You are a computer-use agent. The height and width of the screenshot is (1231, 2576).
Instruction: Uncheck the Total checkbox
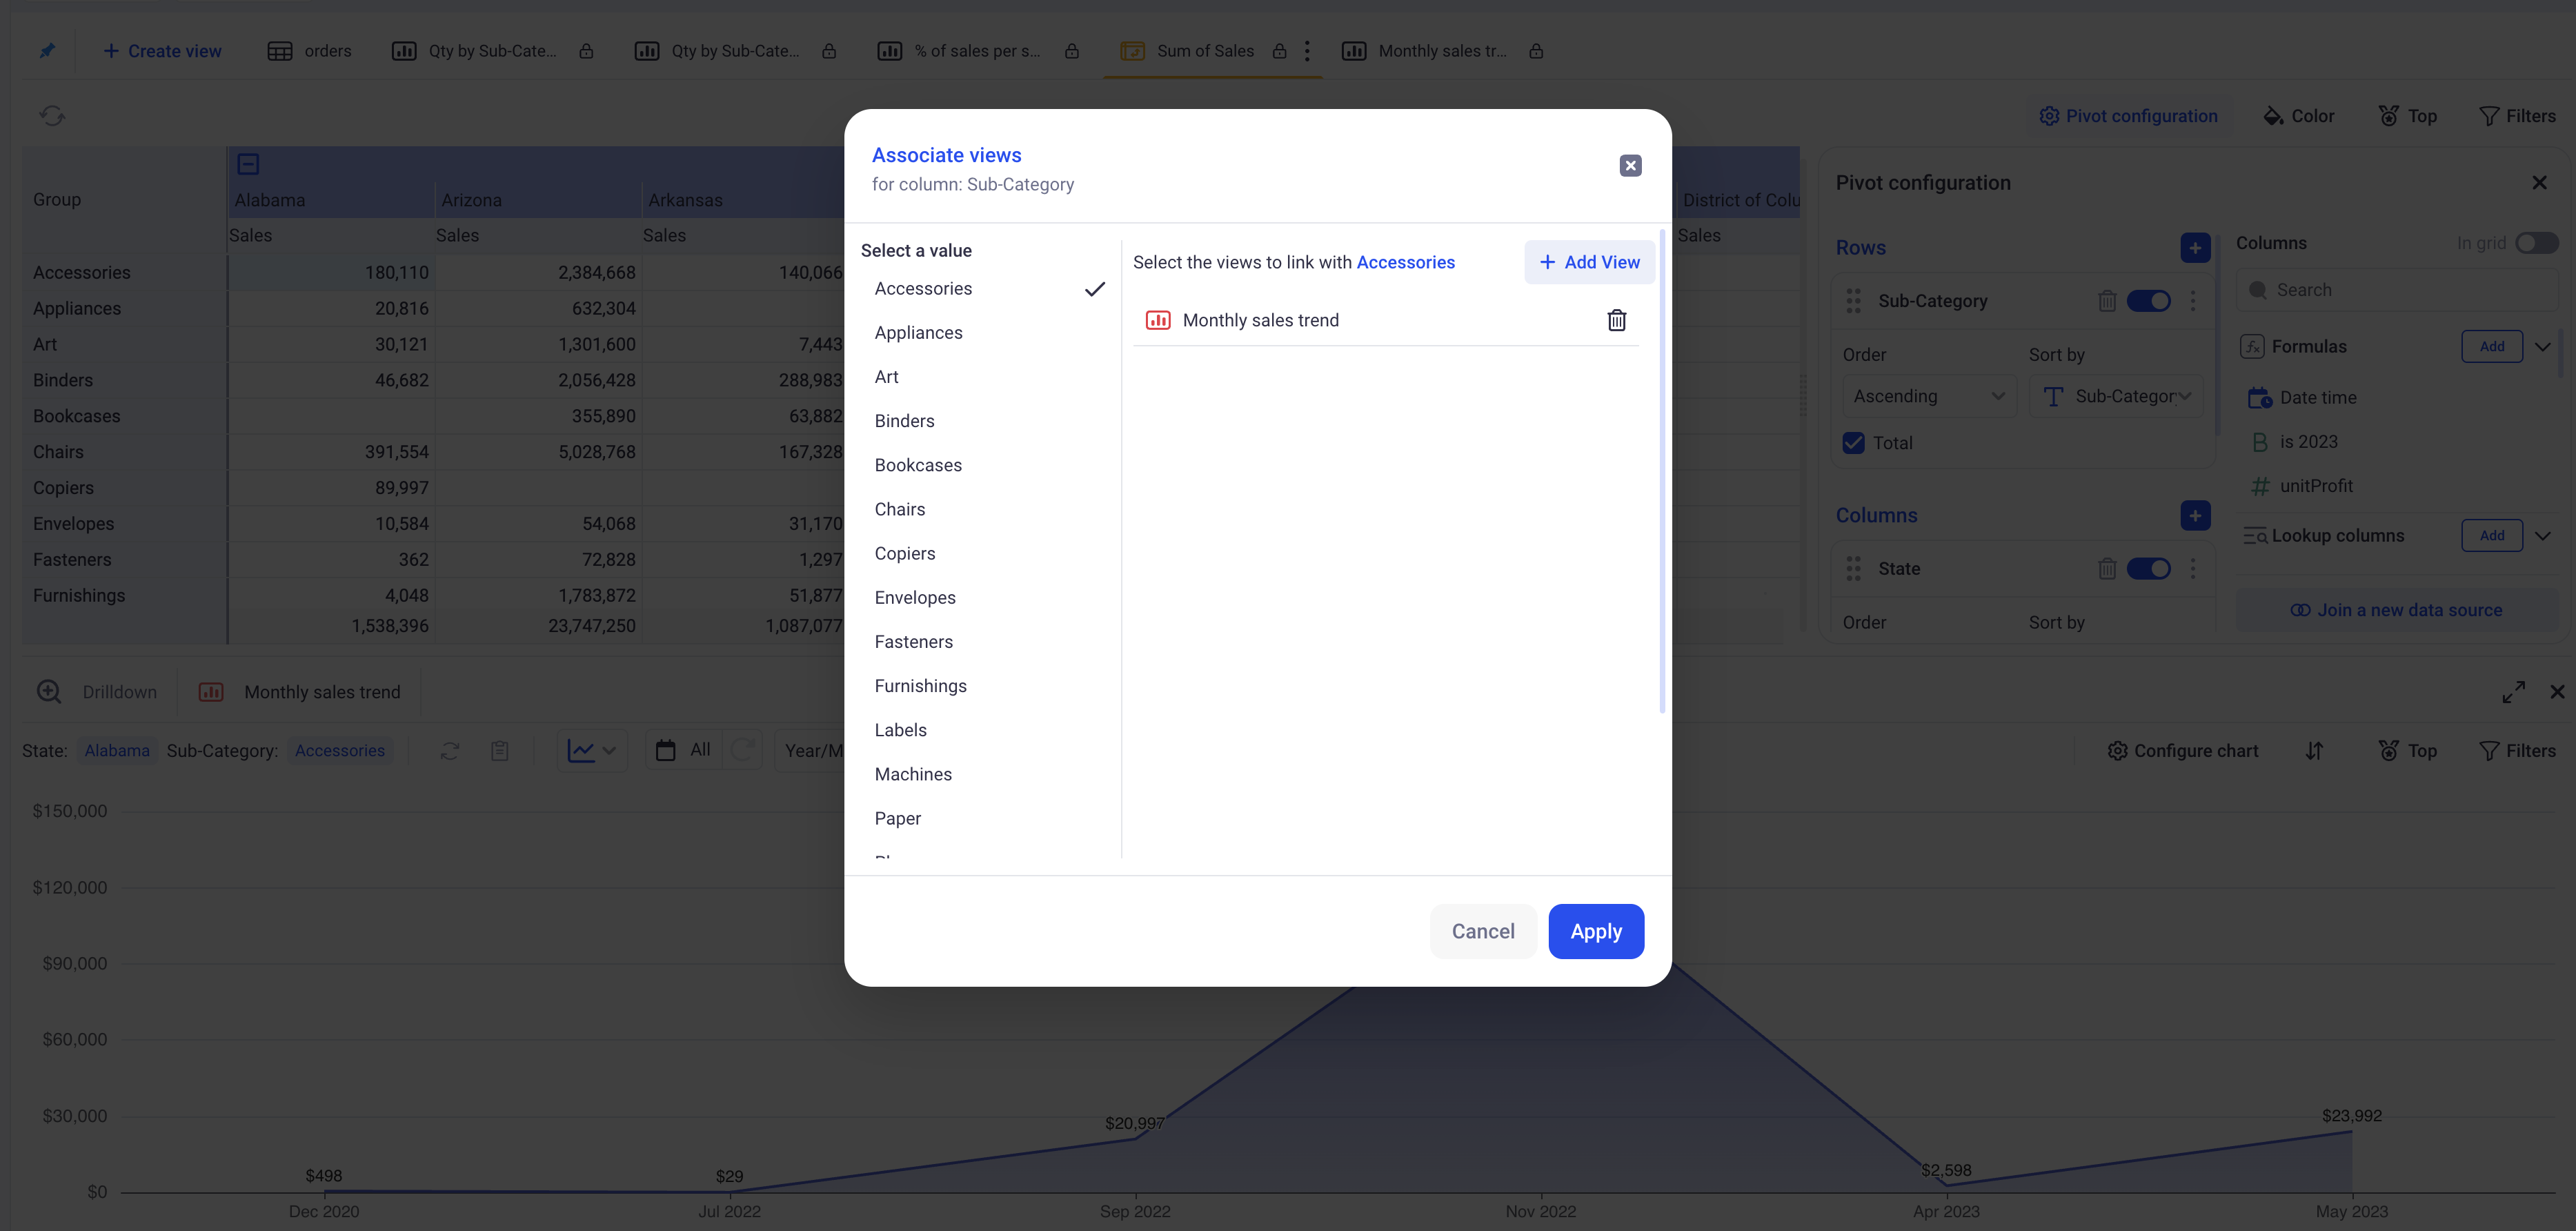point(1853,443)
